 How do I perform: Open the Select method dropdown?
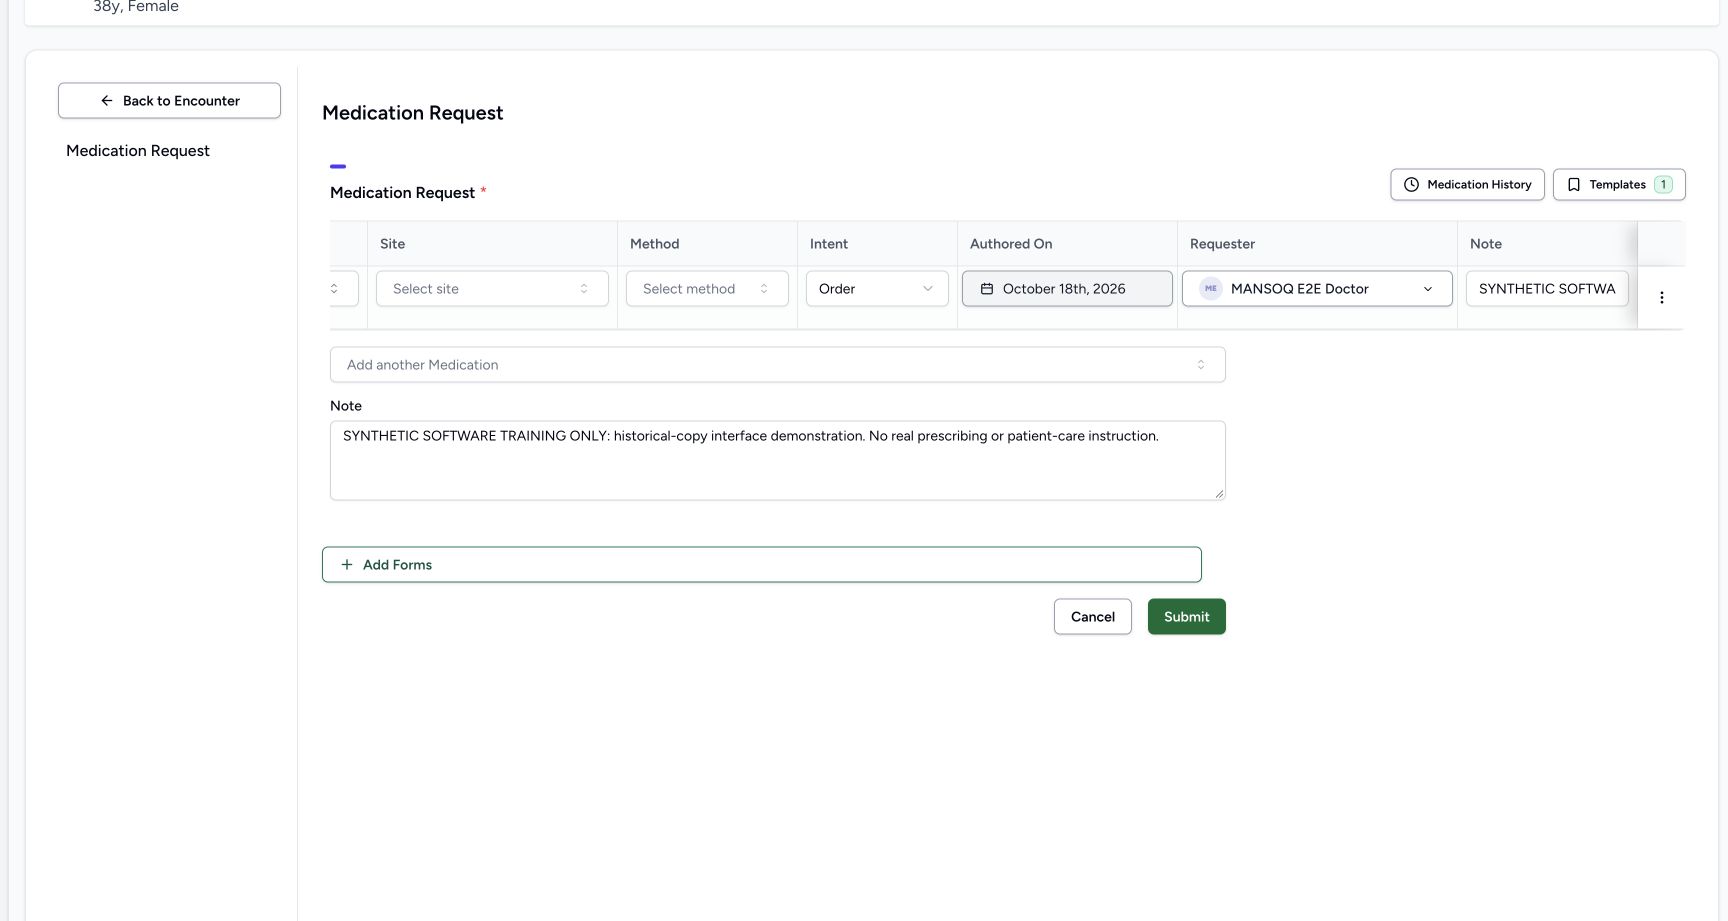[707, 289]
